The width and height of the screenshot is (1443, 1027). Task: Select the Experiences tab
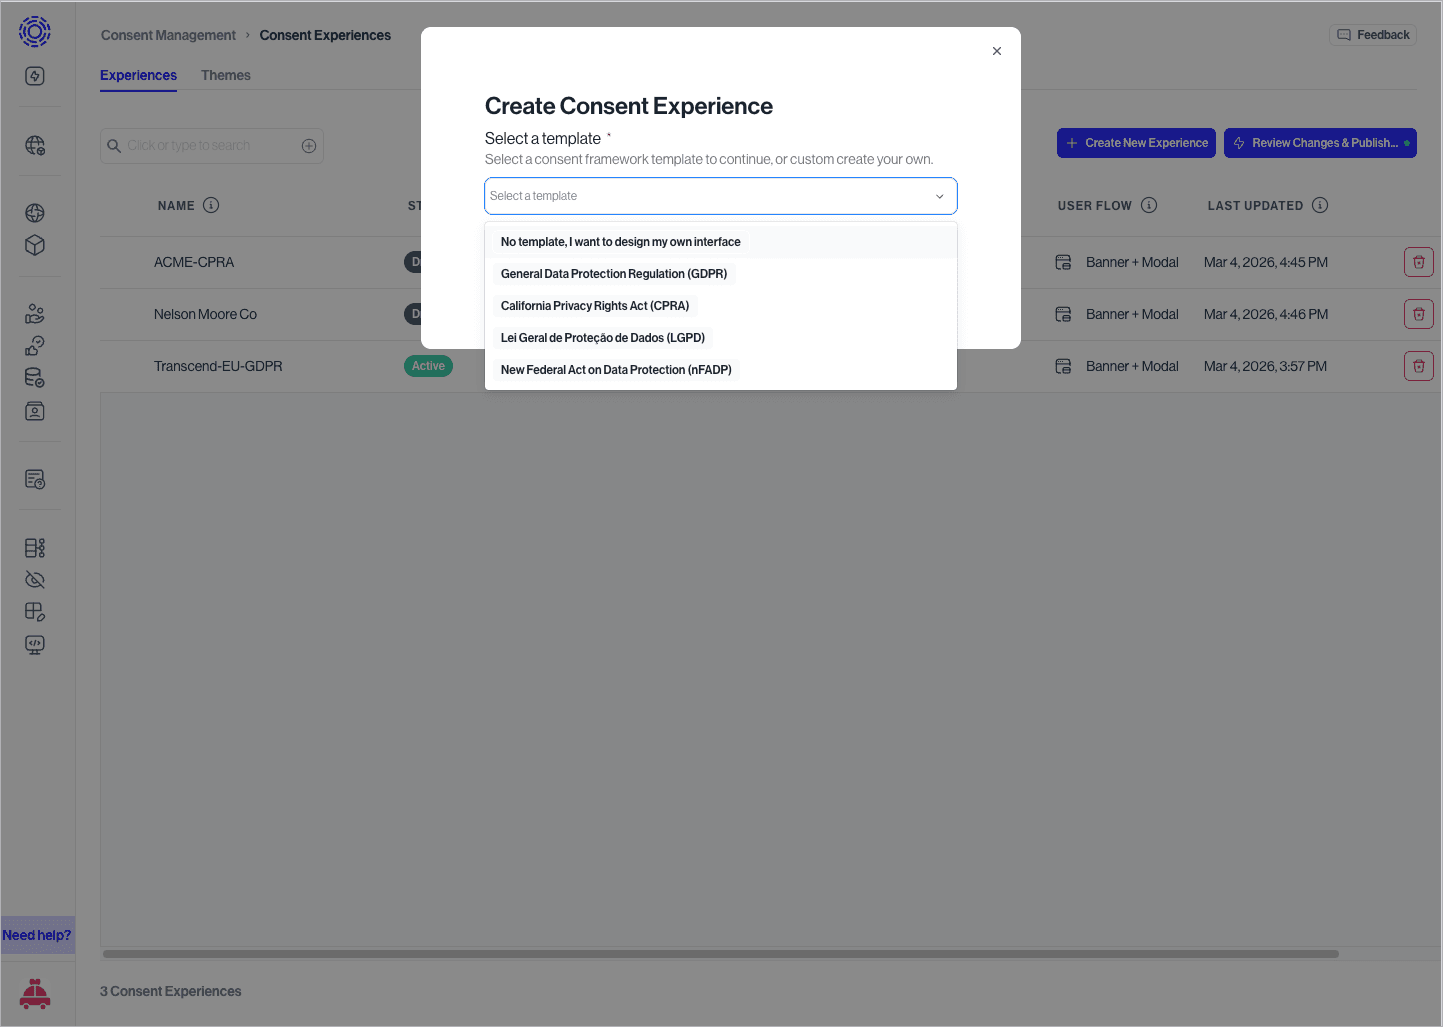pos(138,75)
